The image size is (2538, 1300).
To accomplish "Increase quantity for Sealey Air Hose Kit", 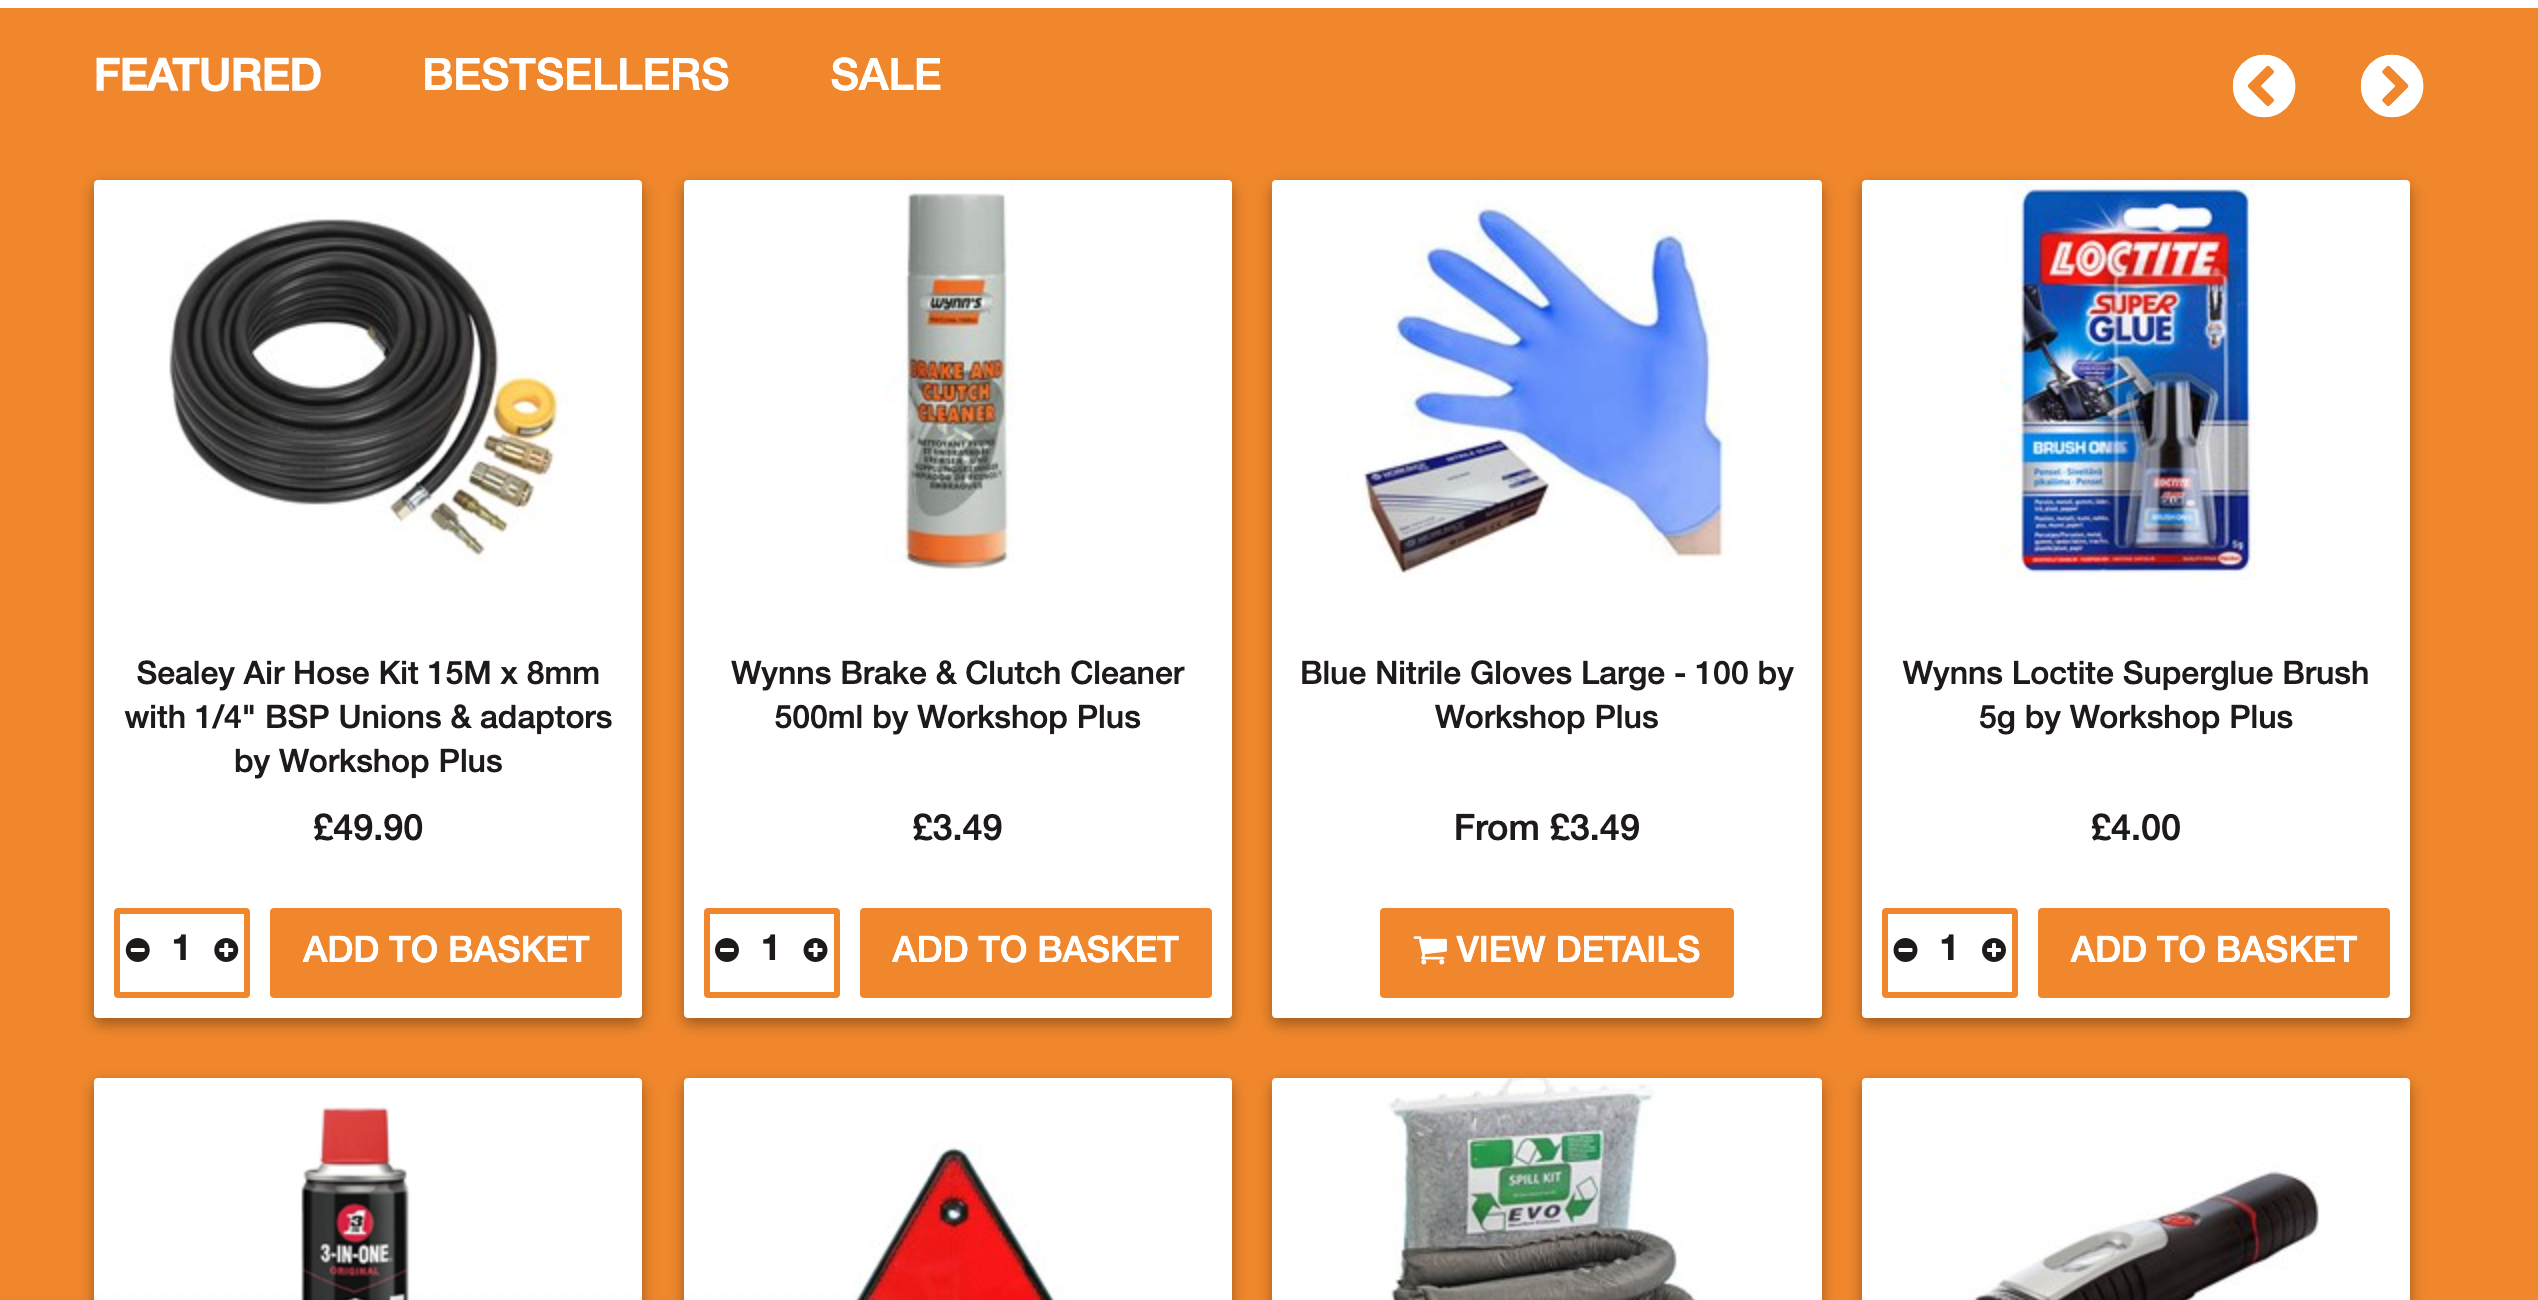I will click(x=226, y=950).
